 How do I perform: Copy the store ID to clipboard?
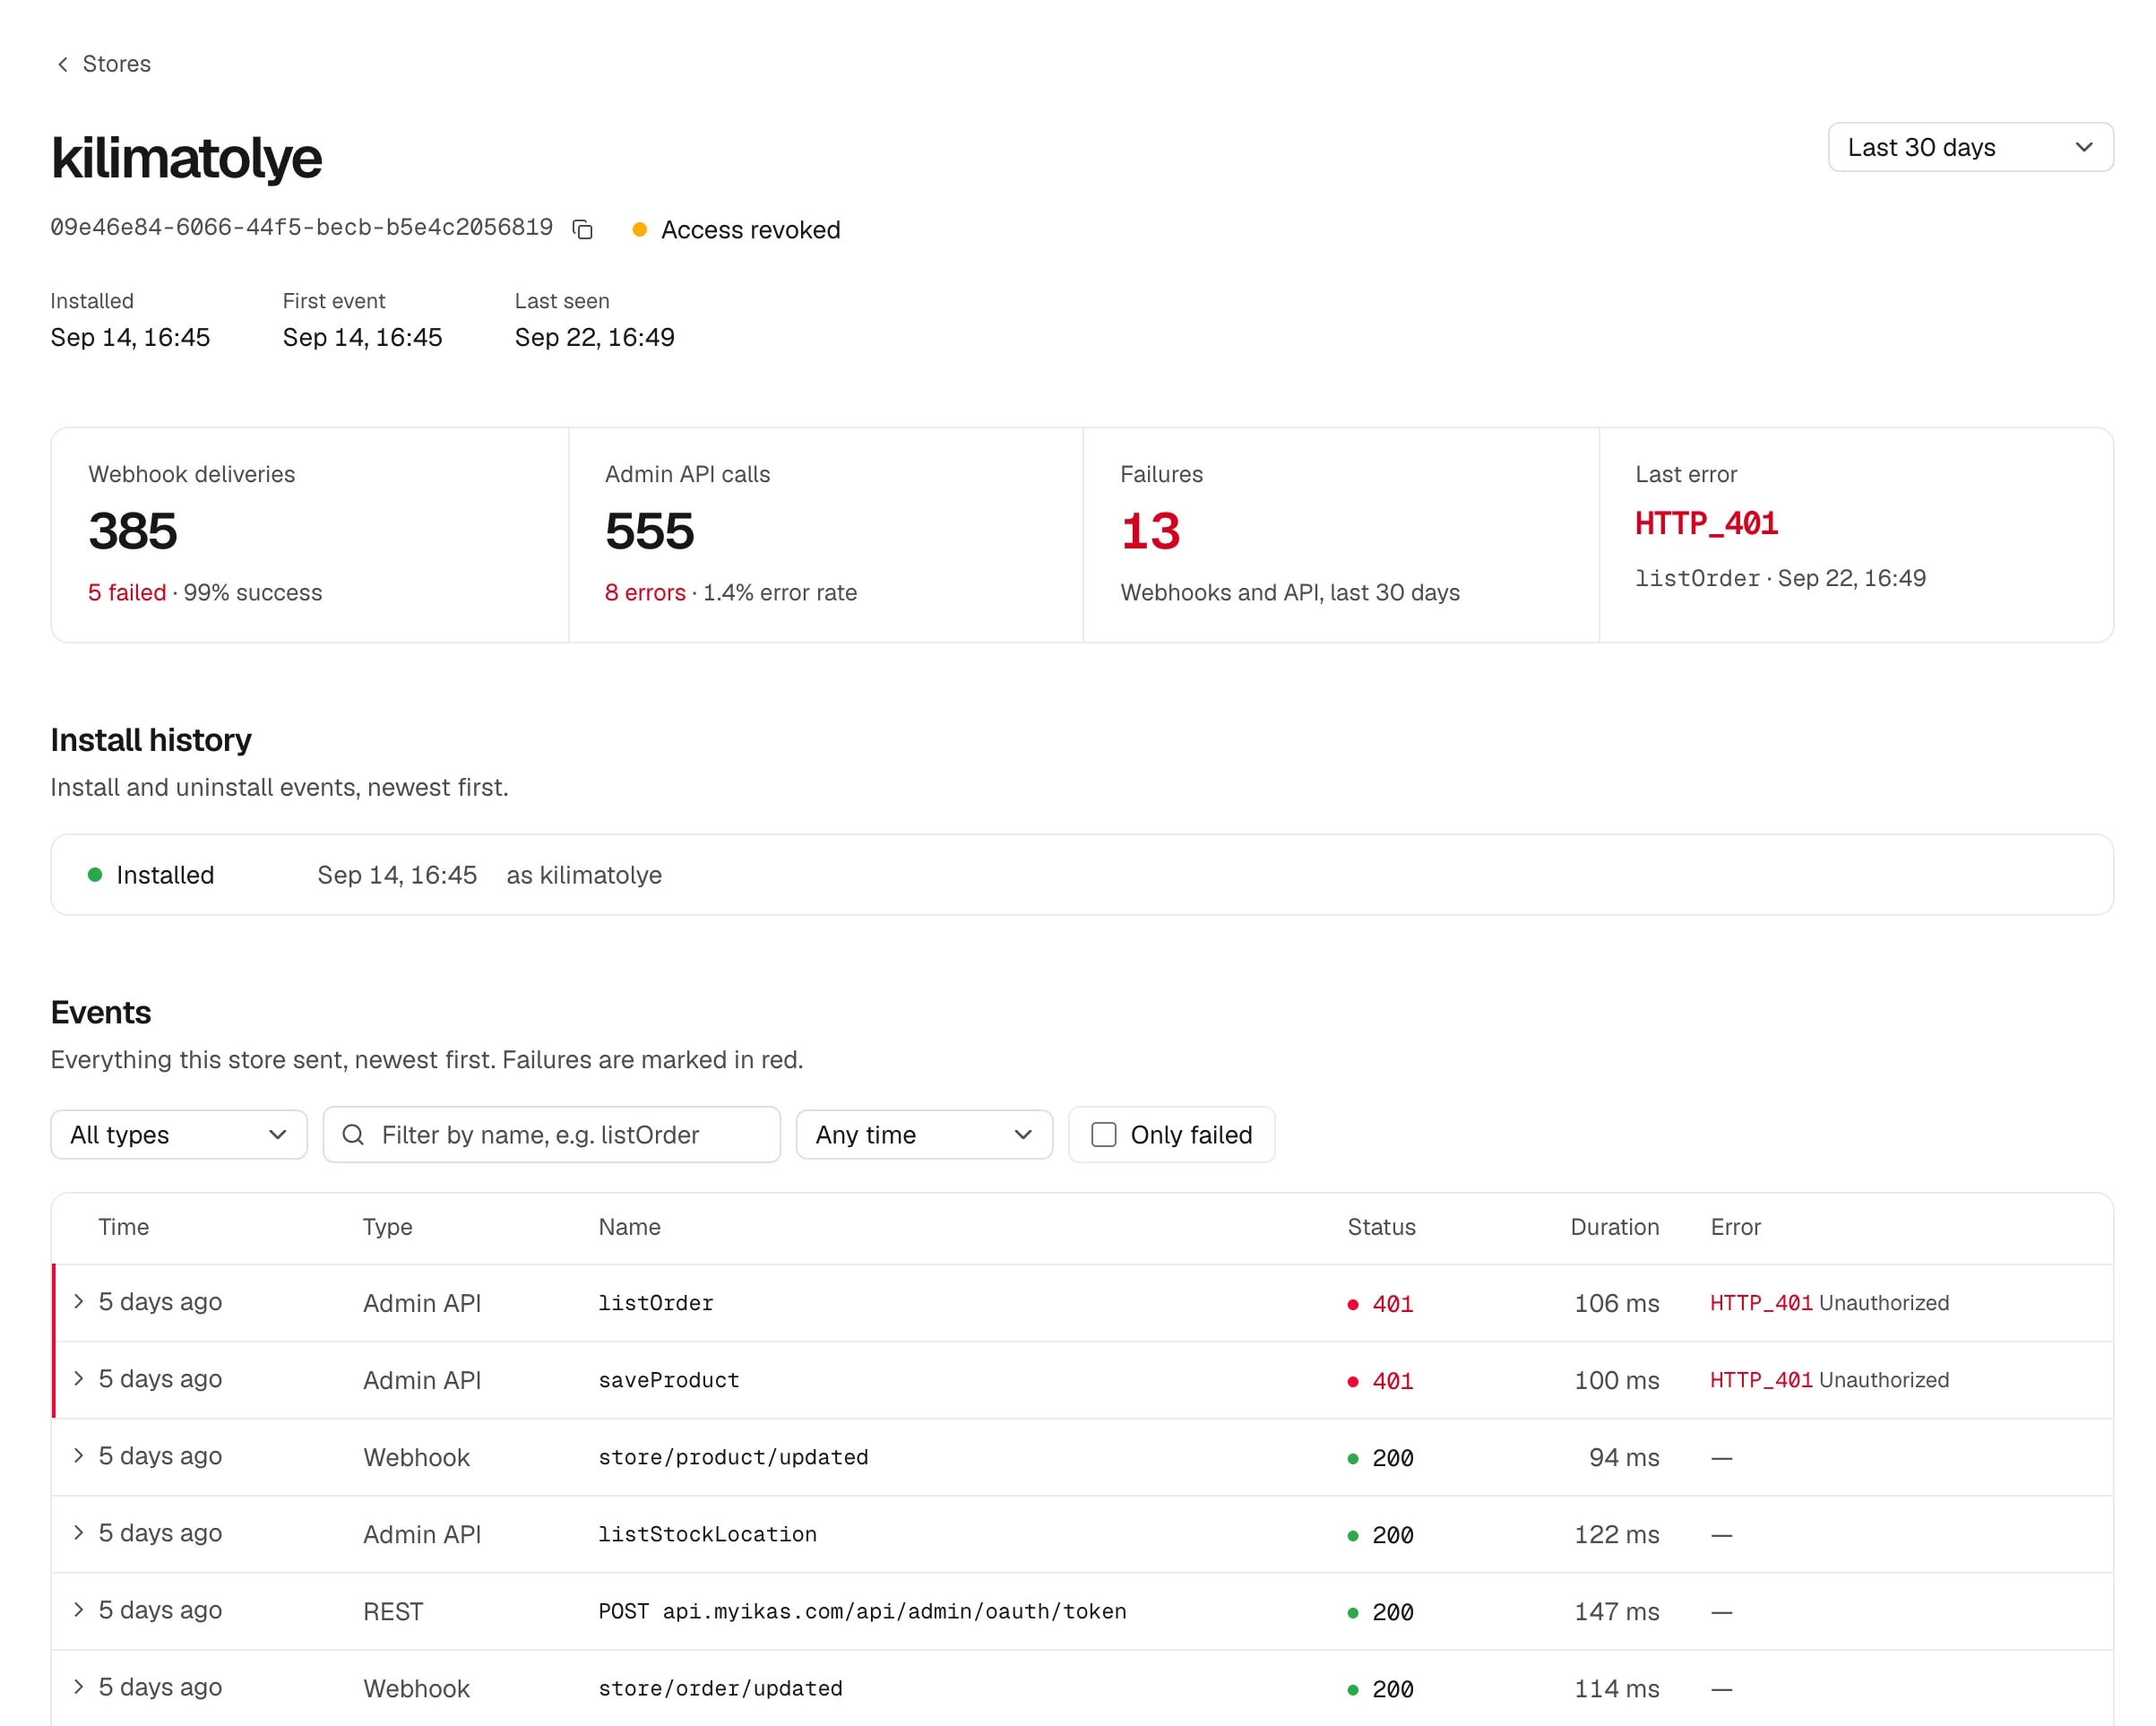(x=583, y=229)
